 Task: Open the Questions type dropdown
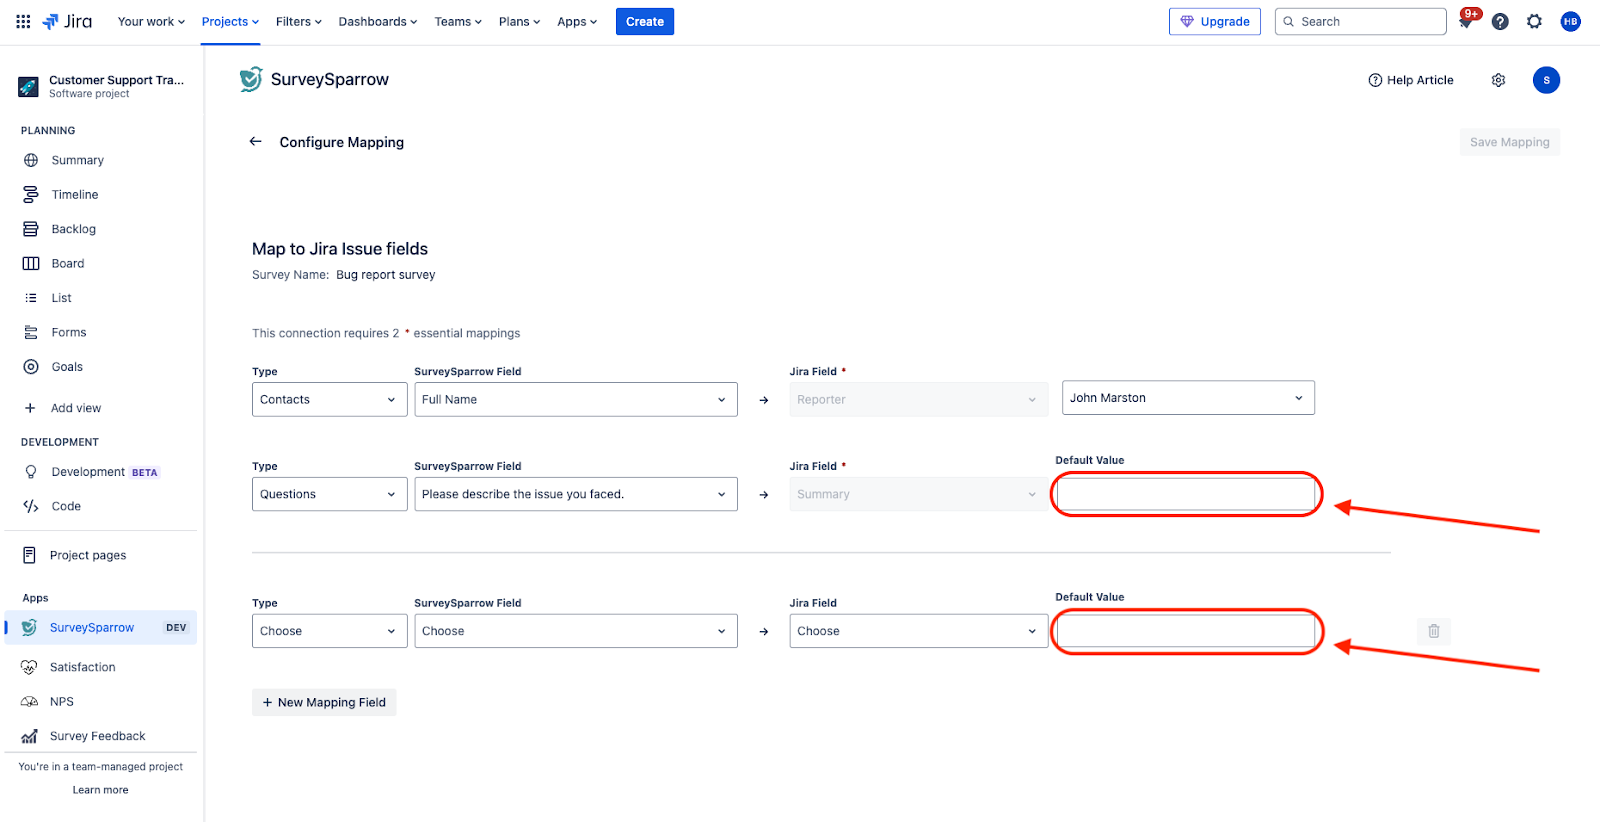(329, 494)
